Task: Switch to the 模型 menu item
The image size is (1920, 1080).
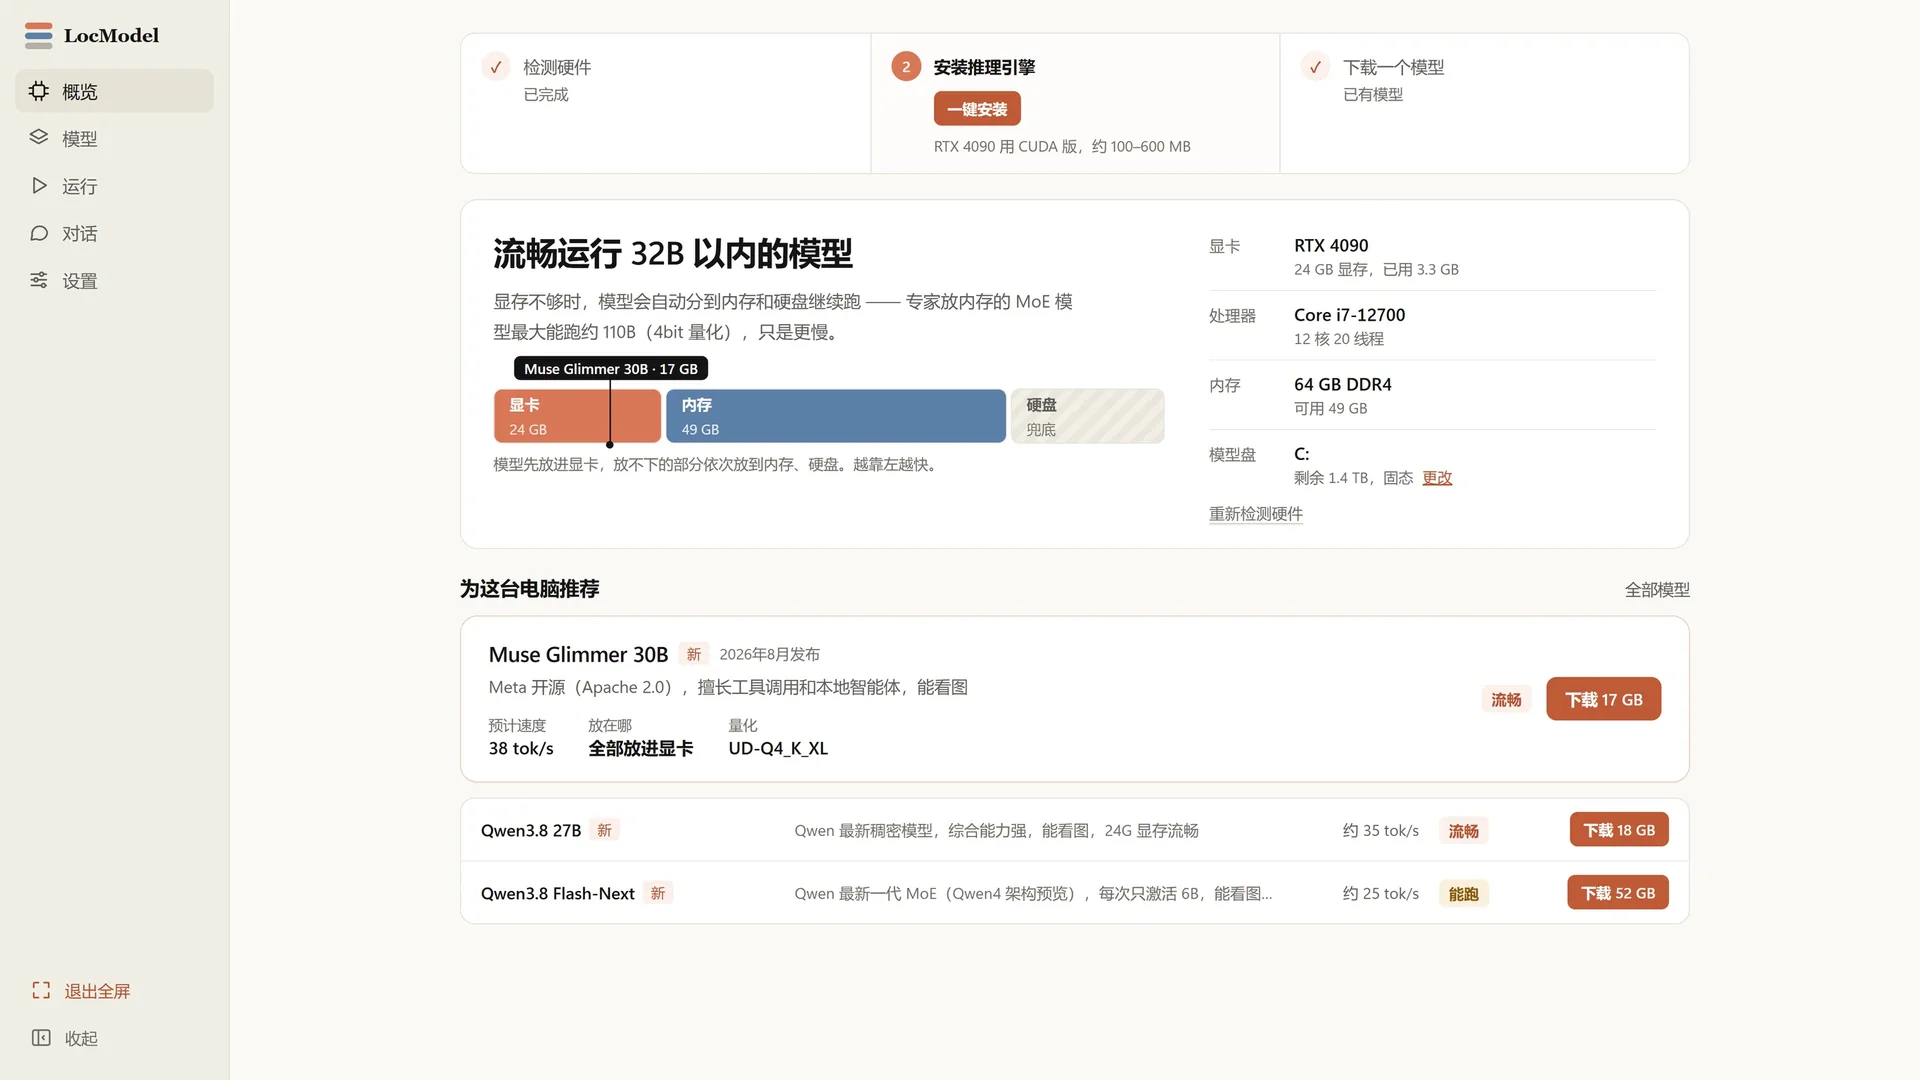Action: pos(114,138)
